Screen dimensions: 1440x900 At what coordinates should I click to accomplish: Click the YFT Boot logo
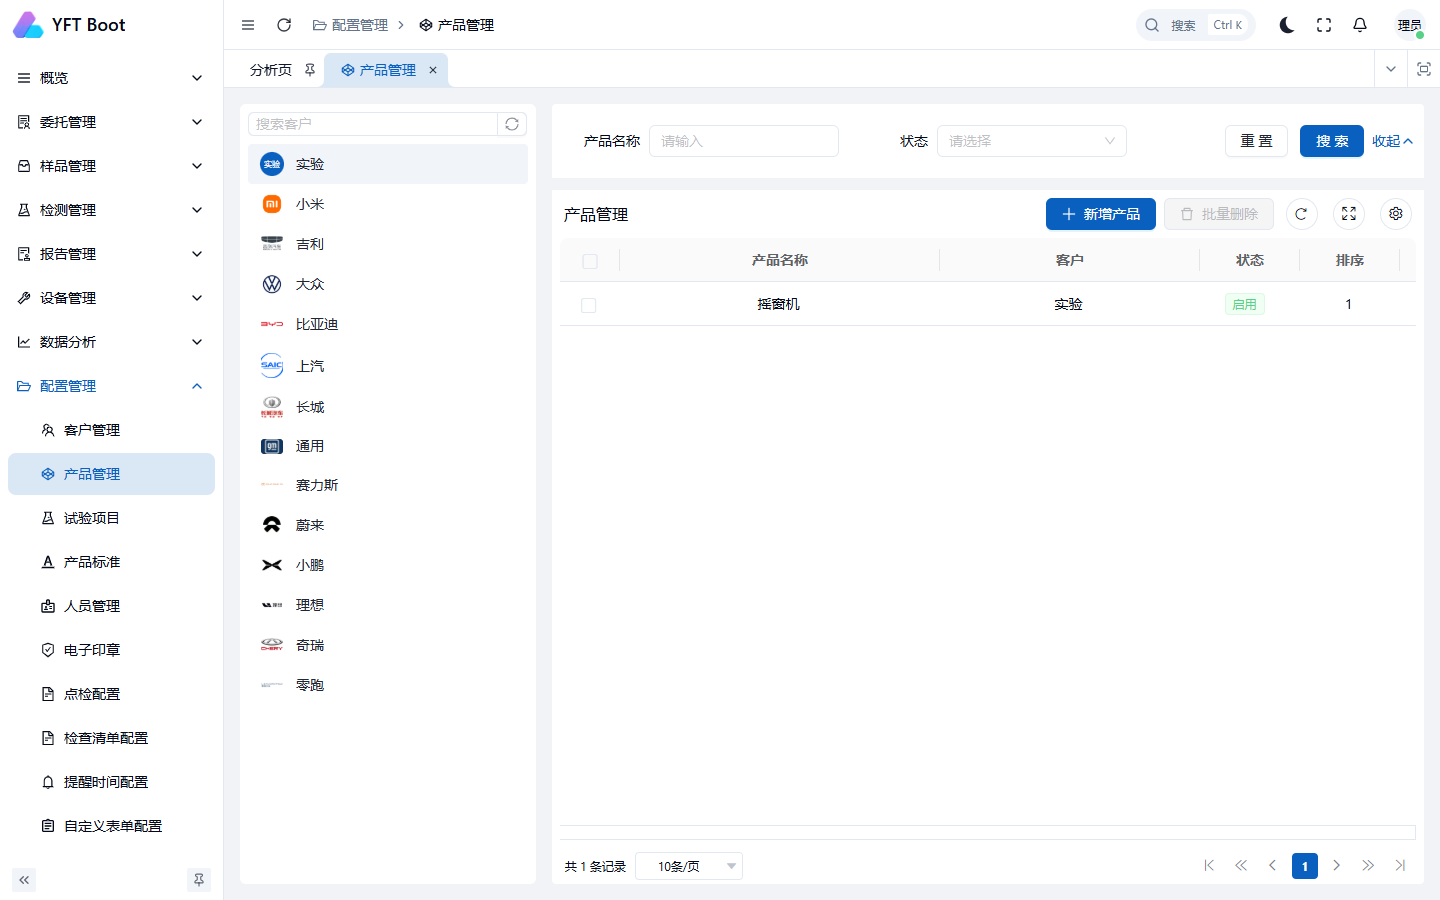tap(70, 25)
